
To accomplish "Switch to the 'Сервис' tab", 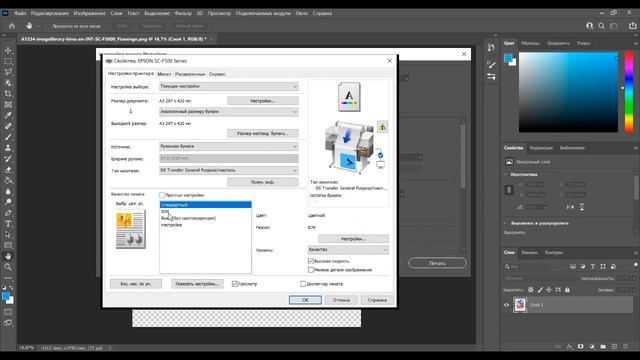I will (217, 74).
